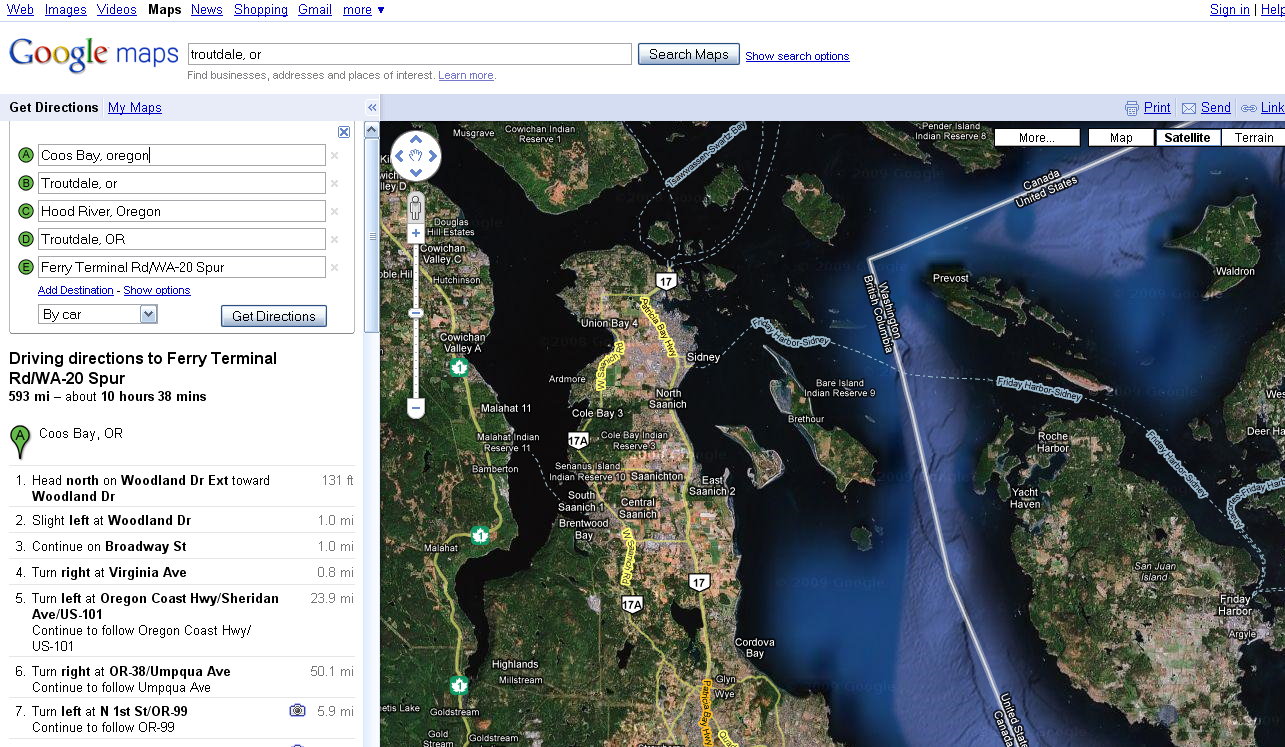Switch map to Satellite view
This screenshot has width=1285, height=747.
(1187, 138)
